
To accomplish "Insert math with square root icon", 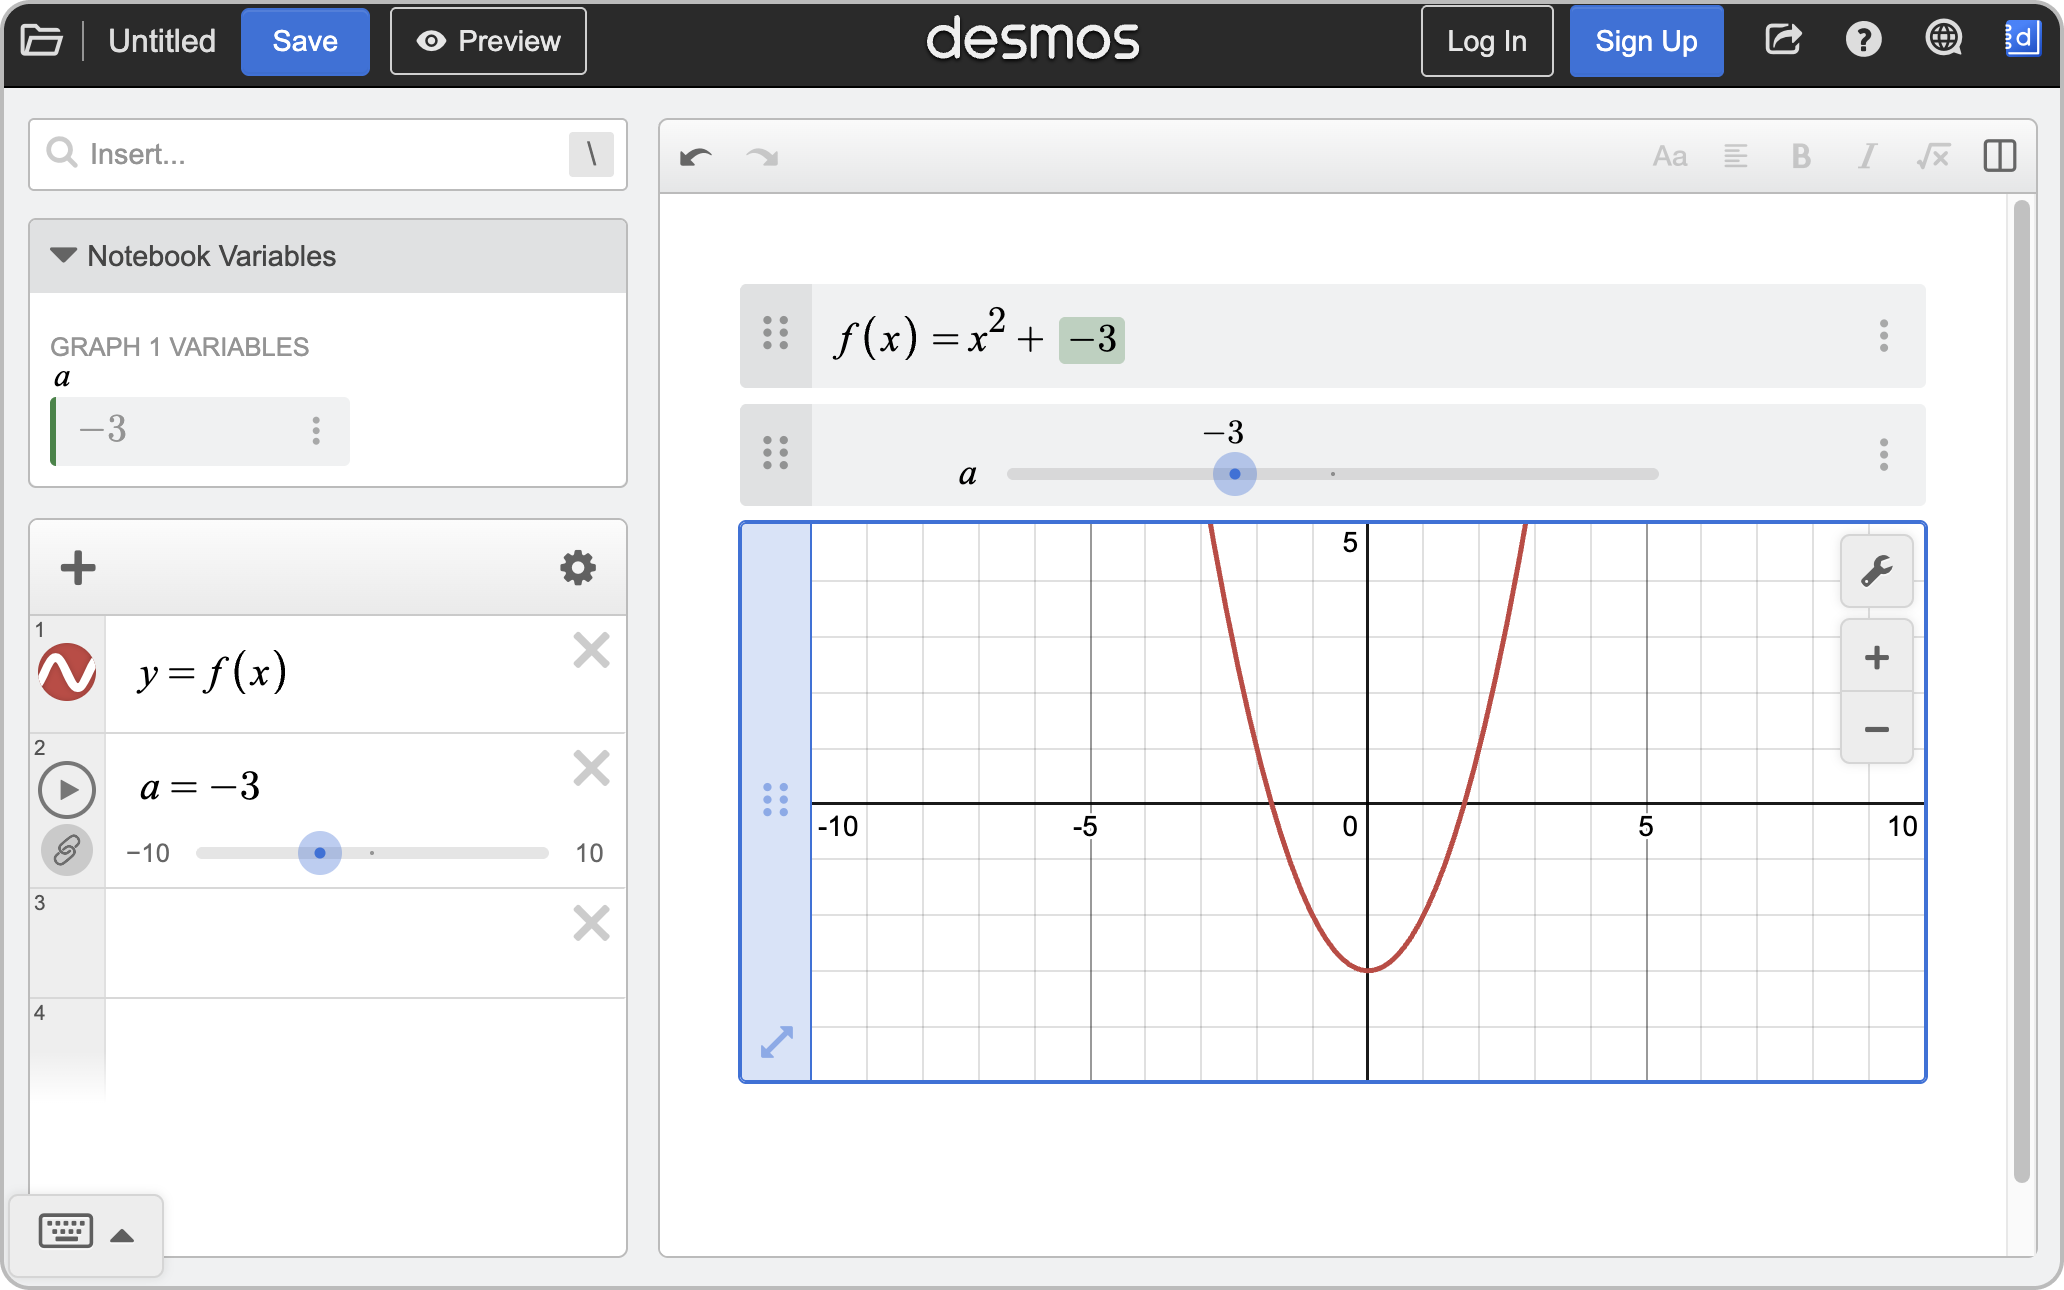I will [1933, 156].
